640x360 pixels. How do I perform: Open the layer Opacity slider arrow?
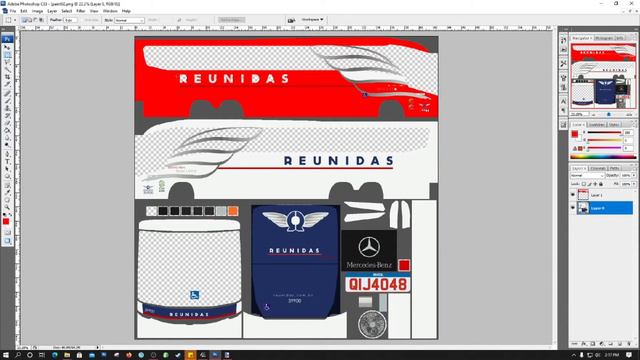(x=633, y=176)
